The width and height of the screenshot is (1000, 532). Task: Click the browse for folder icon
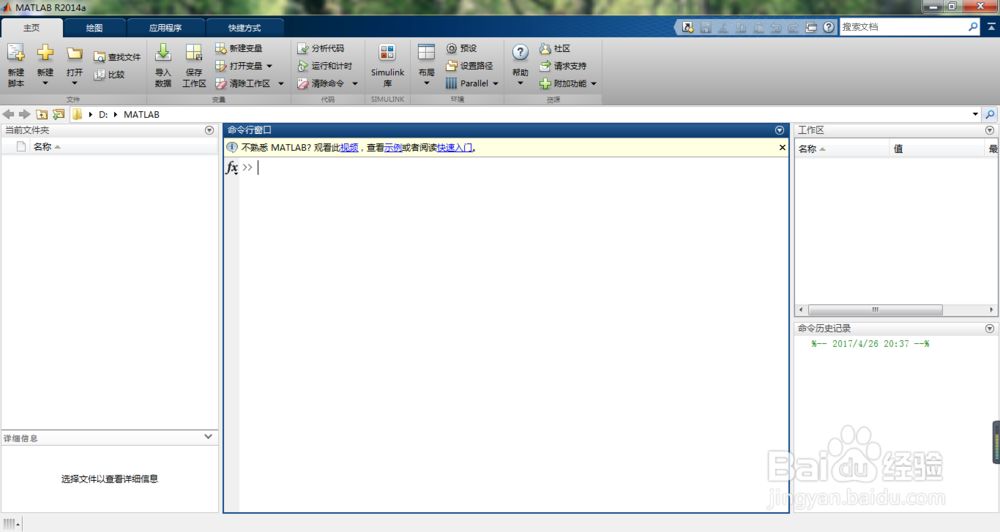point(59,114)
